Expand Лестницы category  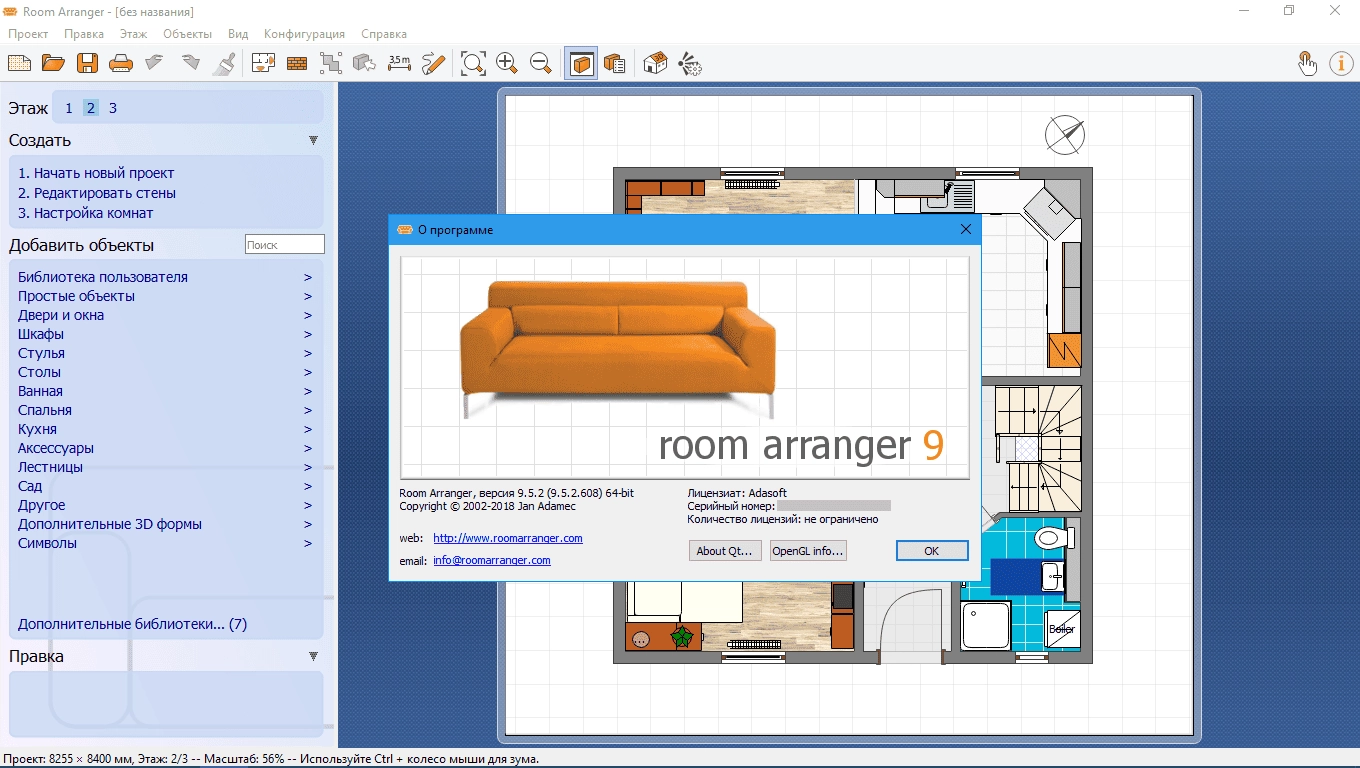tap(165, 467)
